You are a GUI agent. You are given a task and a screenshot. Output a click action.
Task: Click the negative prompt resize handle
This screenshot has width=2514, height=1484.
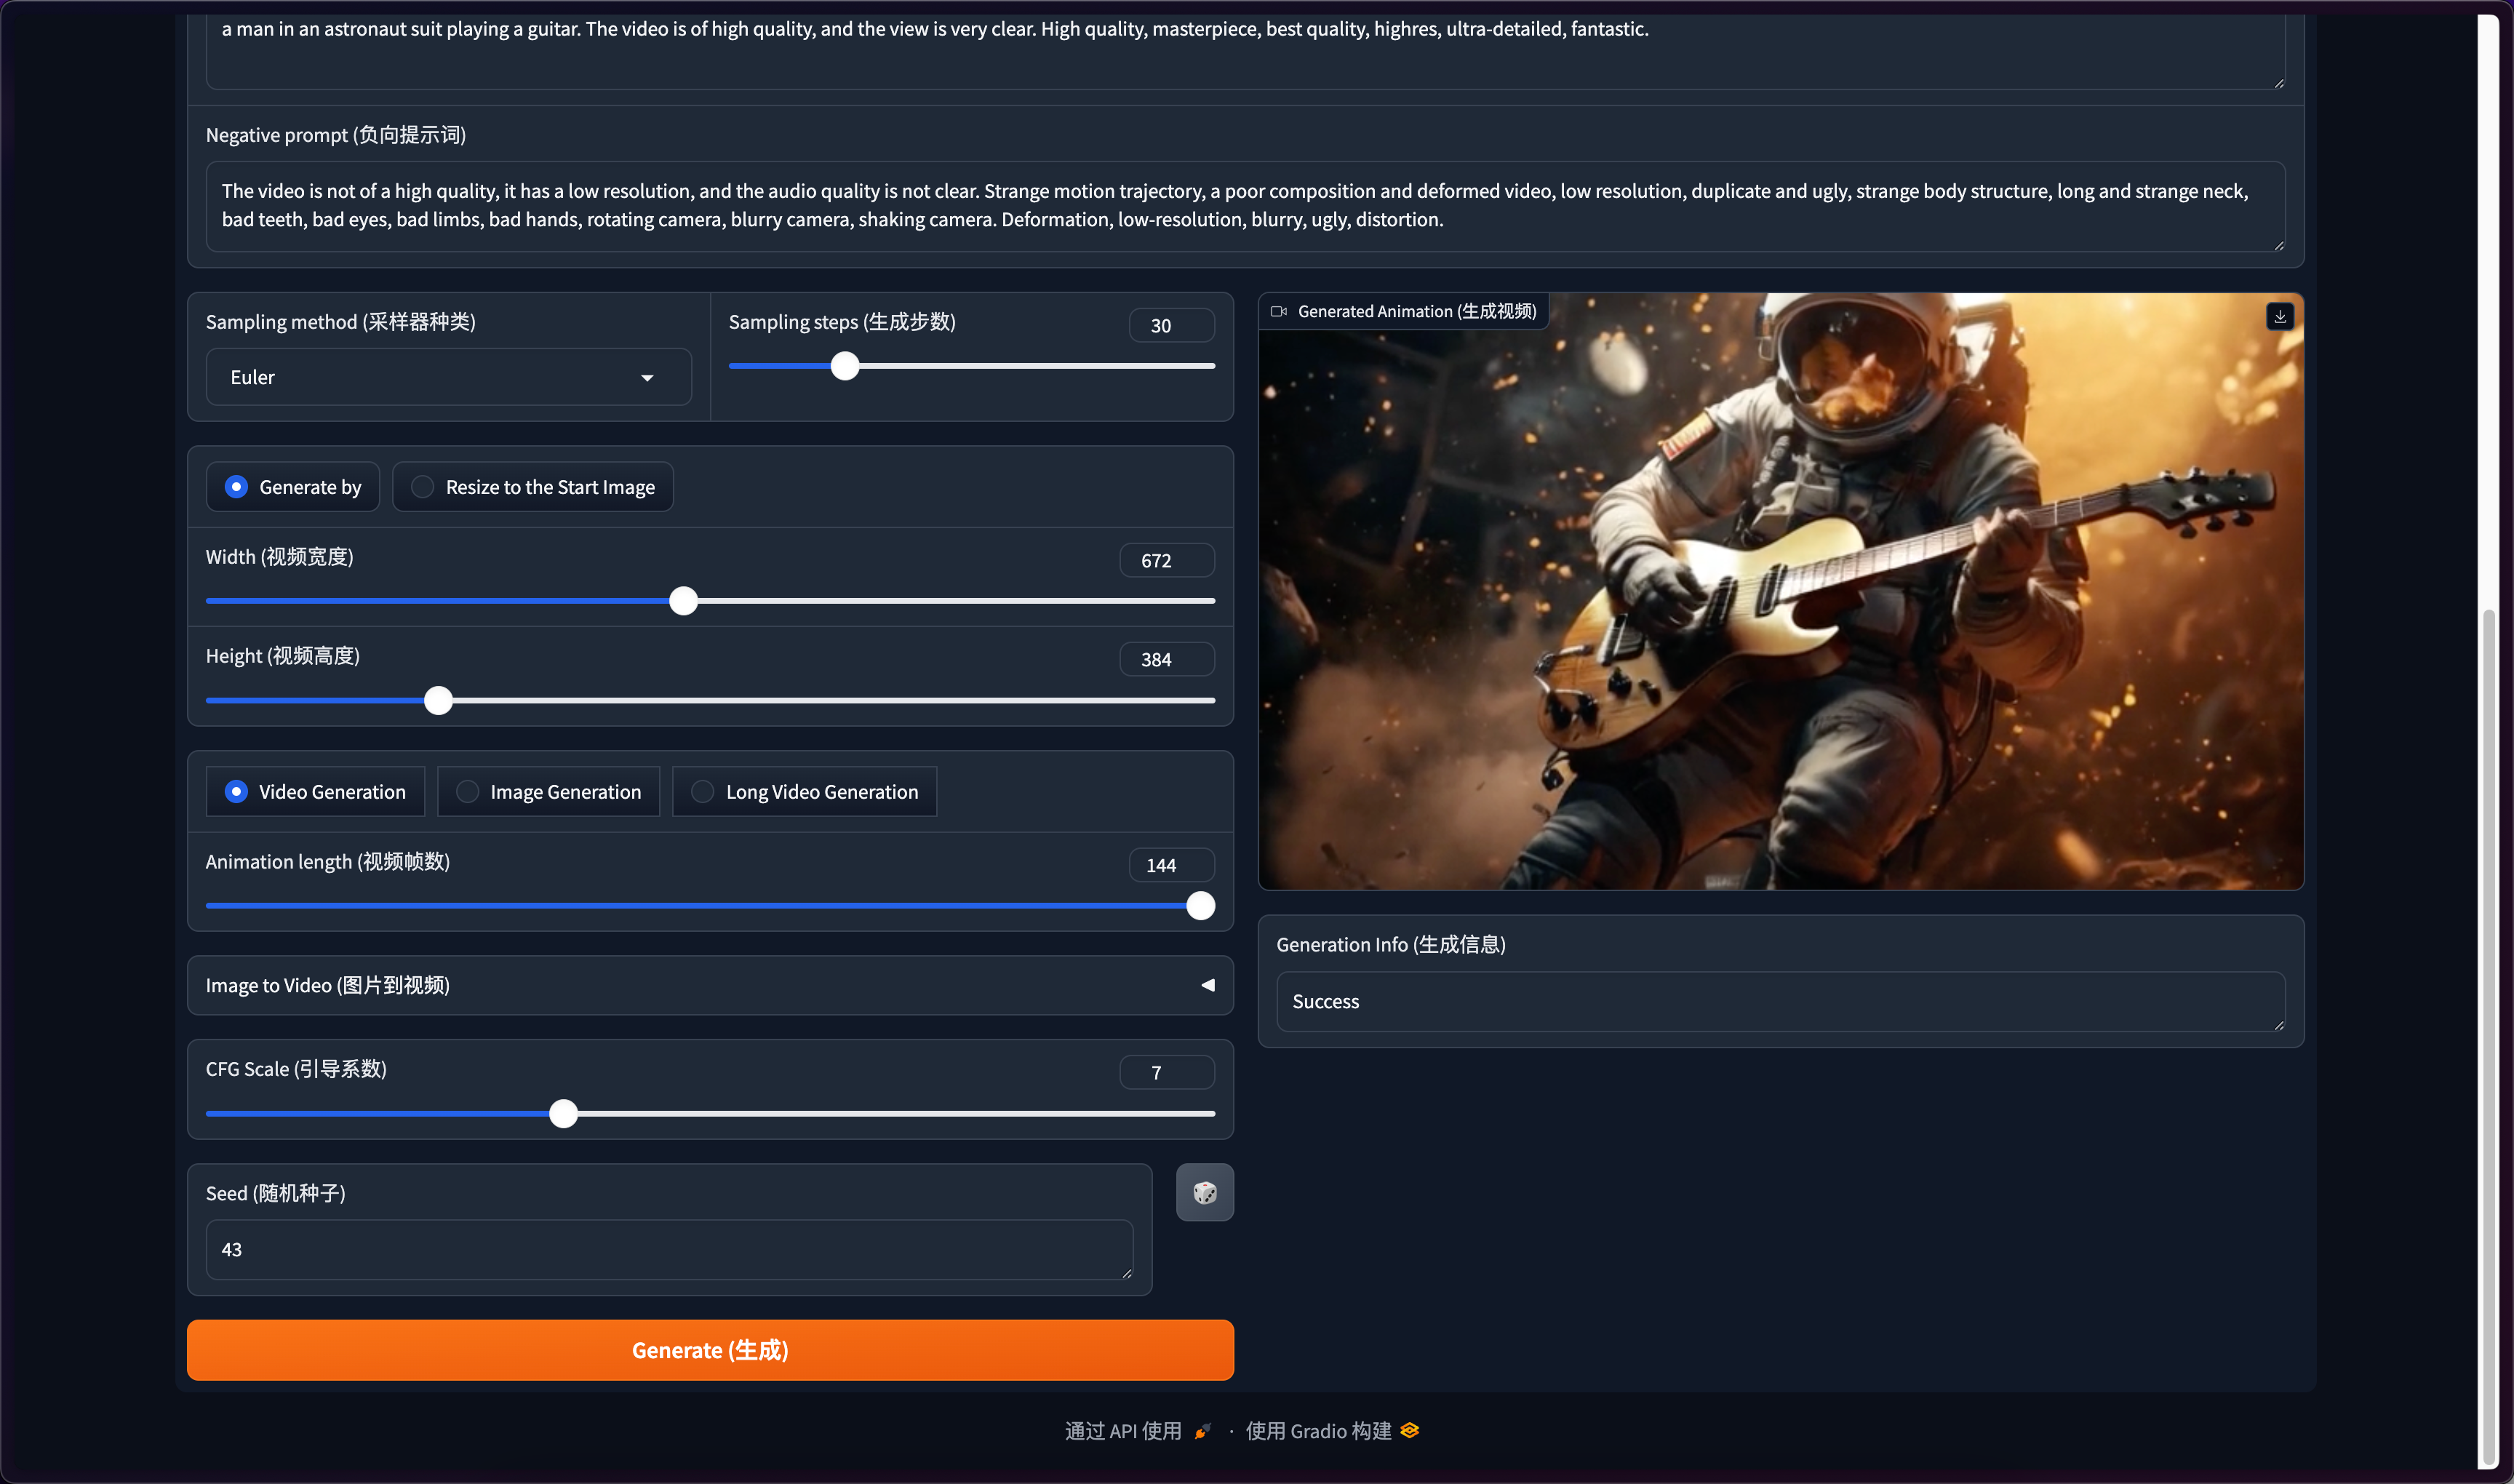[2278, 245]
